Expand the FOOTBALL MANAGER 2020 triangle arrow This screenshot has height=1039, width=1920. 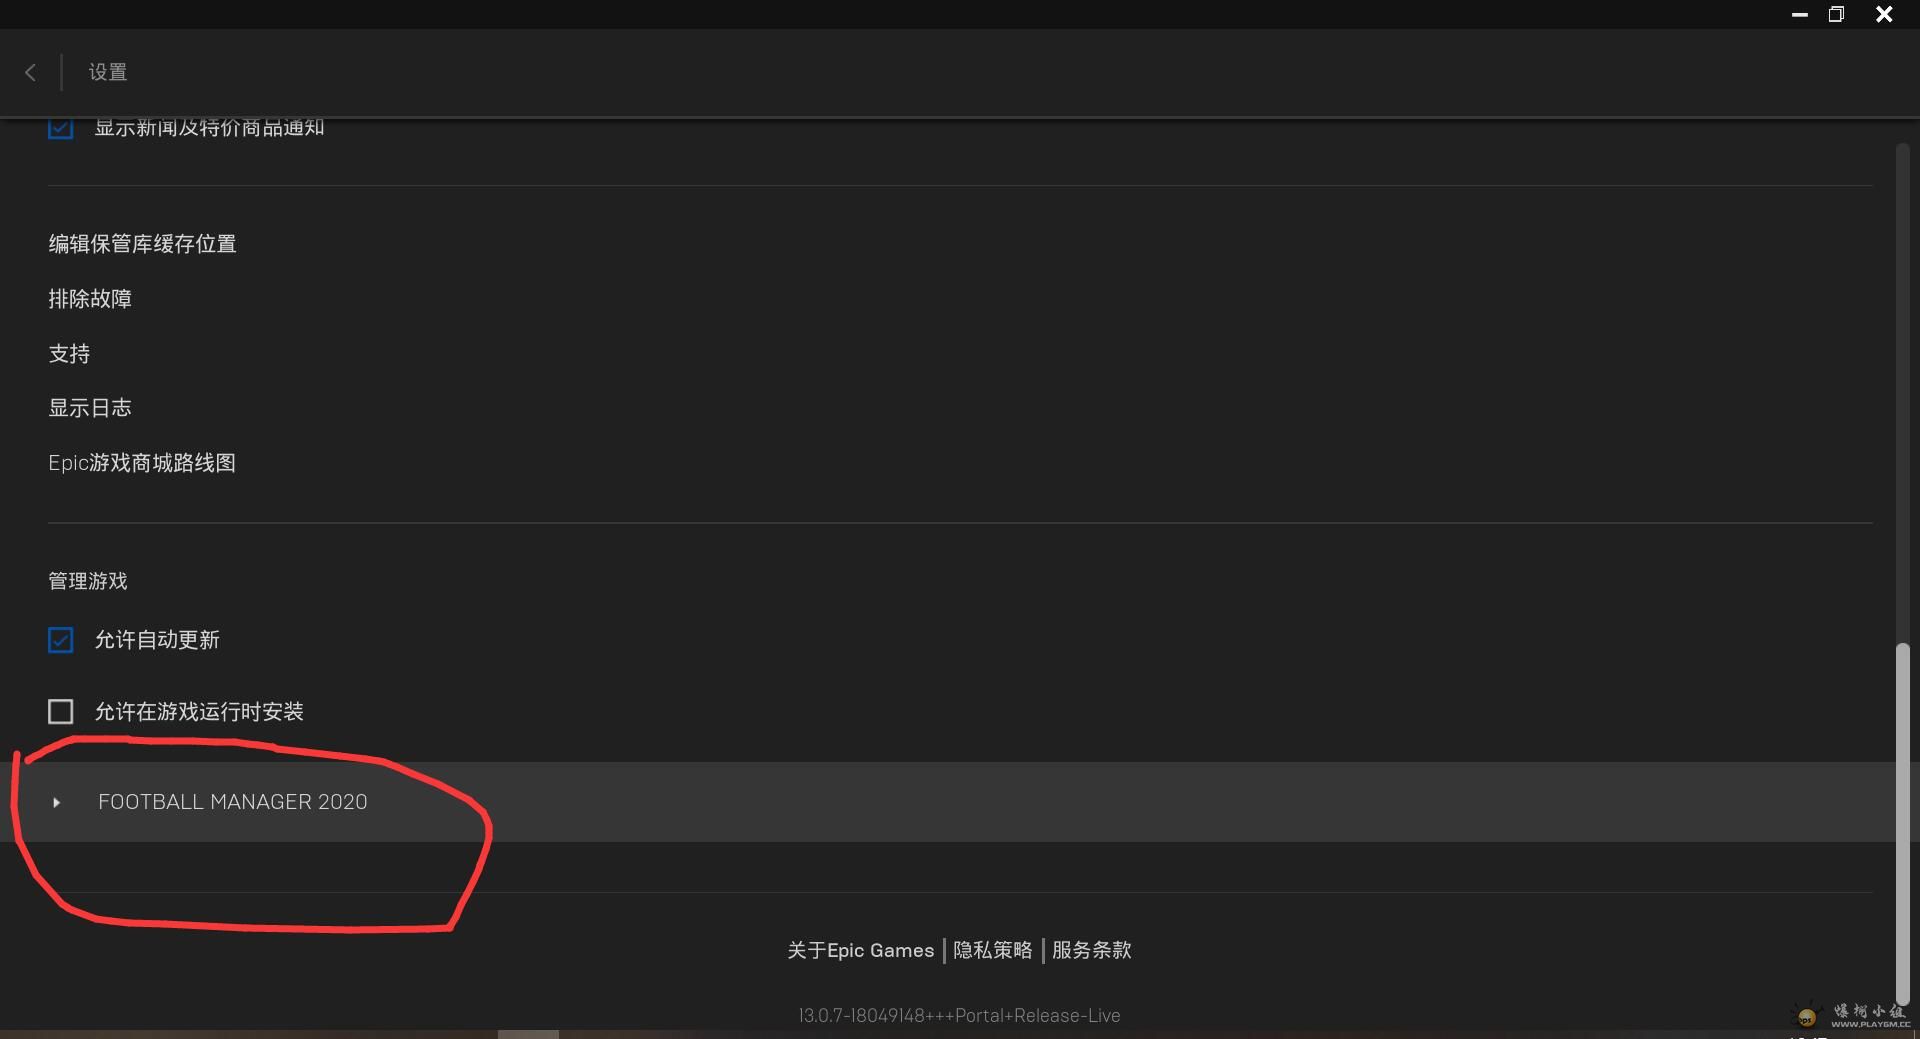[56, 802]
